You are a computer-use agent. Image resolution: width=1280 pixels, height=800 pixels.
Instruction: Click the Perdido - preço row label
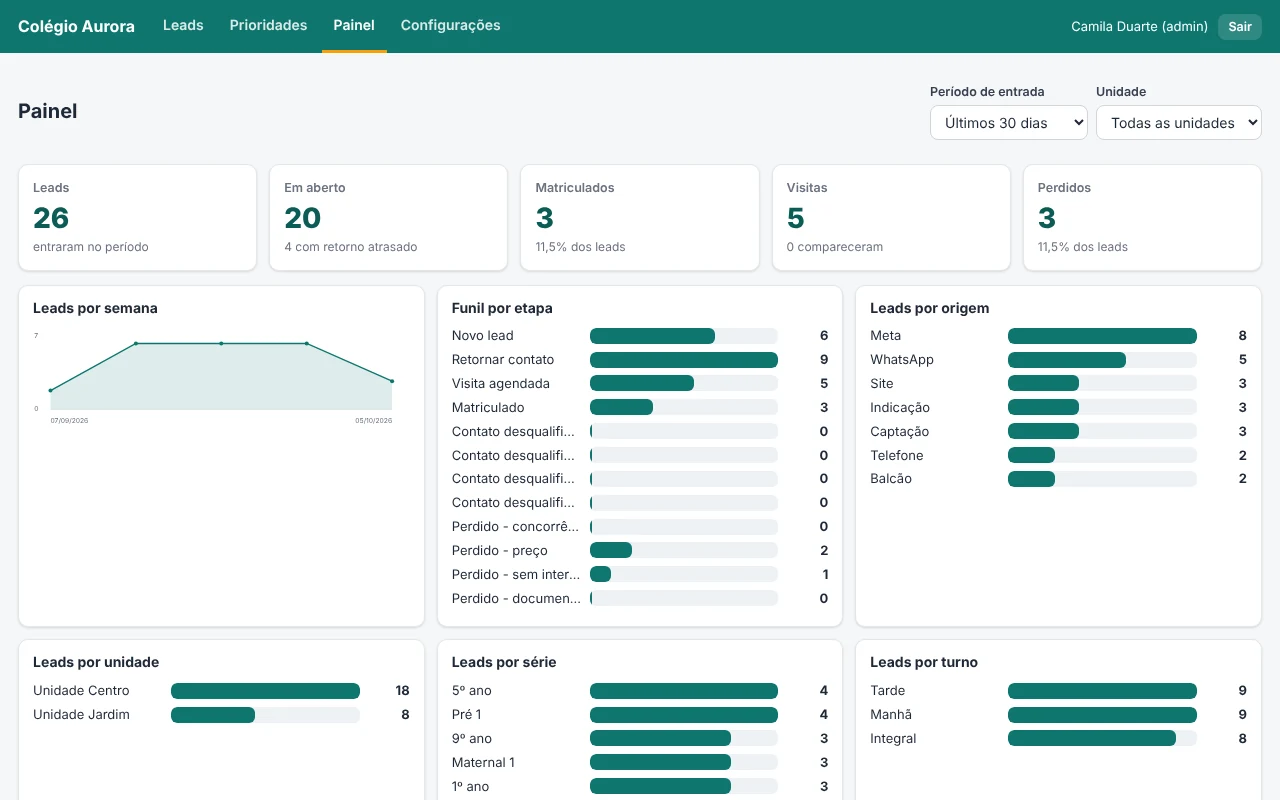tap(500, 551)
